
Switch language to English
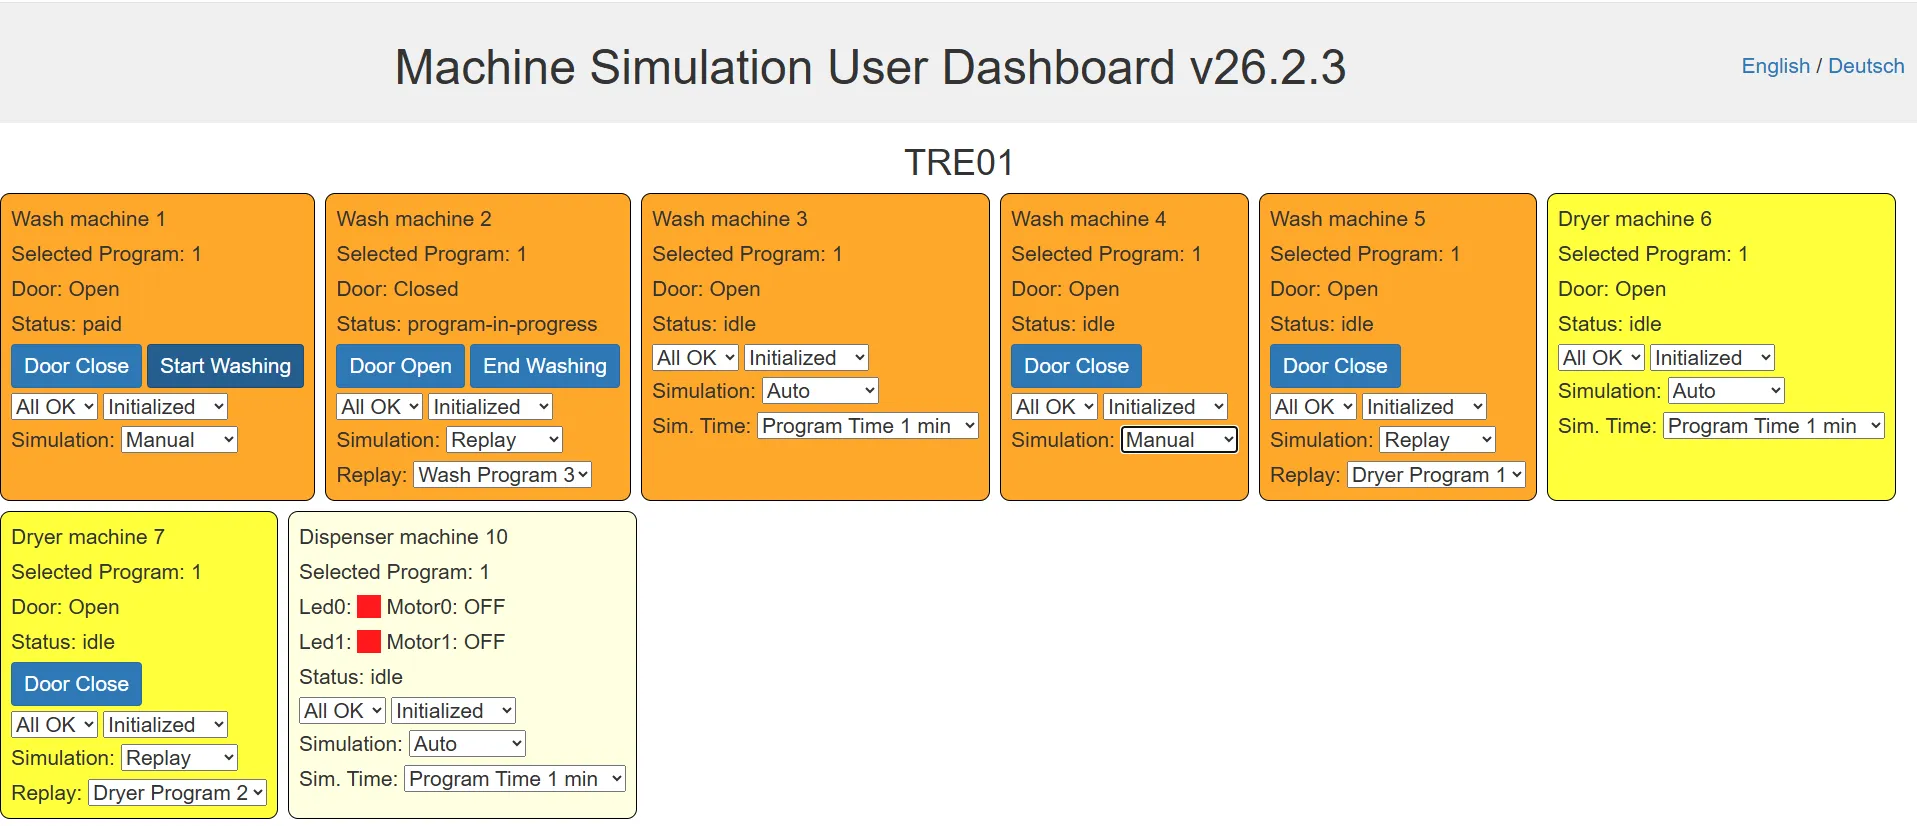pos(1775,66)
